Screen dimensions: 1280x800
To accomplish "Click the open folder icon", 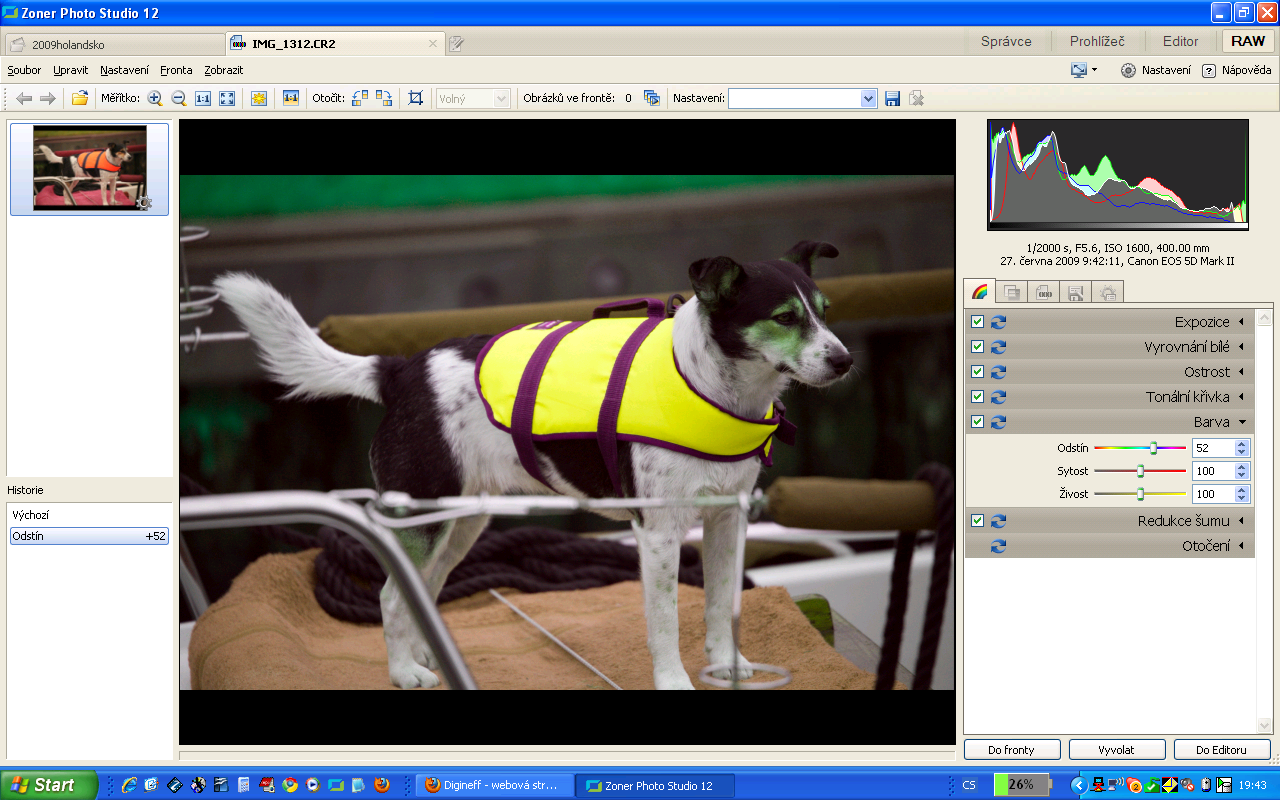I will click(x=80, y=98).
